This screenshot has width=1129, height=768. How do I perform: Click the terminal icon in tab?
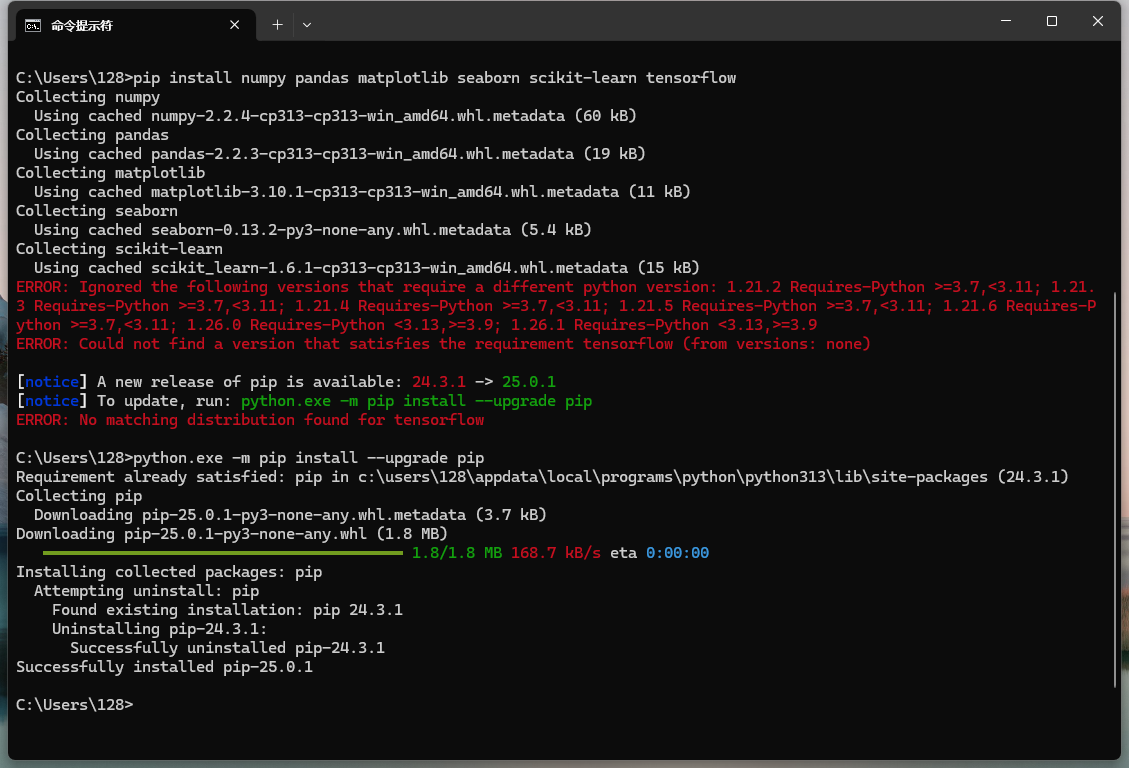(x=33, y=25)
